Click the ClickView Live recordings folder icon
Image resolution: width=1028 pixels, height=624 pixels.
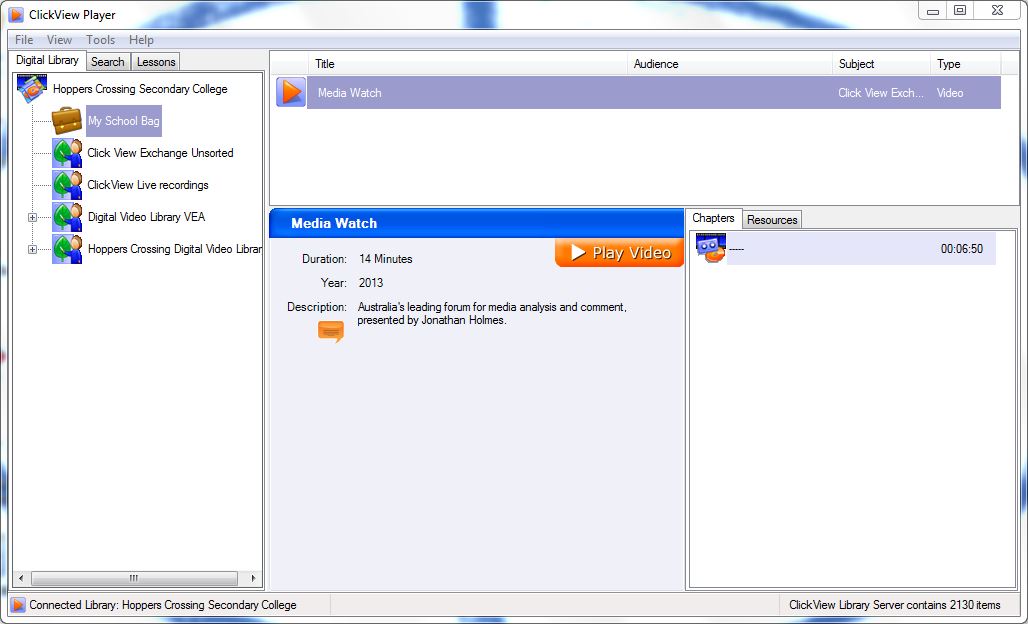click(67, 185)
